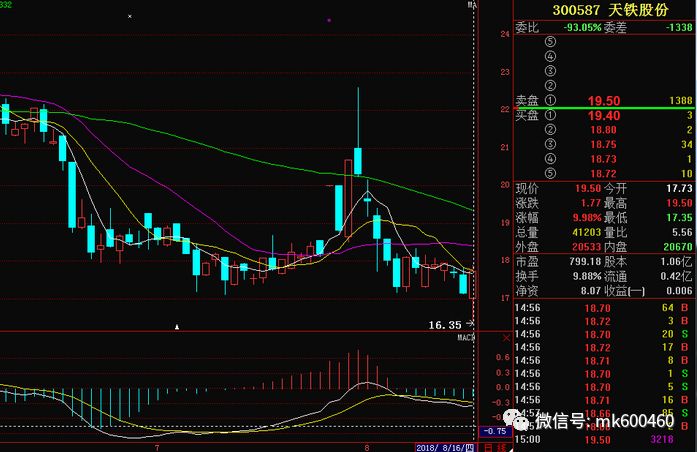The width and height of the screenshot is (697, 452).
Task: Open the 日线 period selector
Action: coord(490,447)
